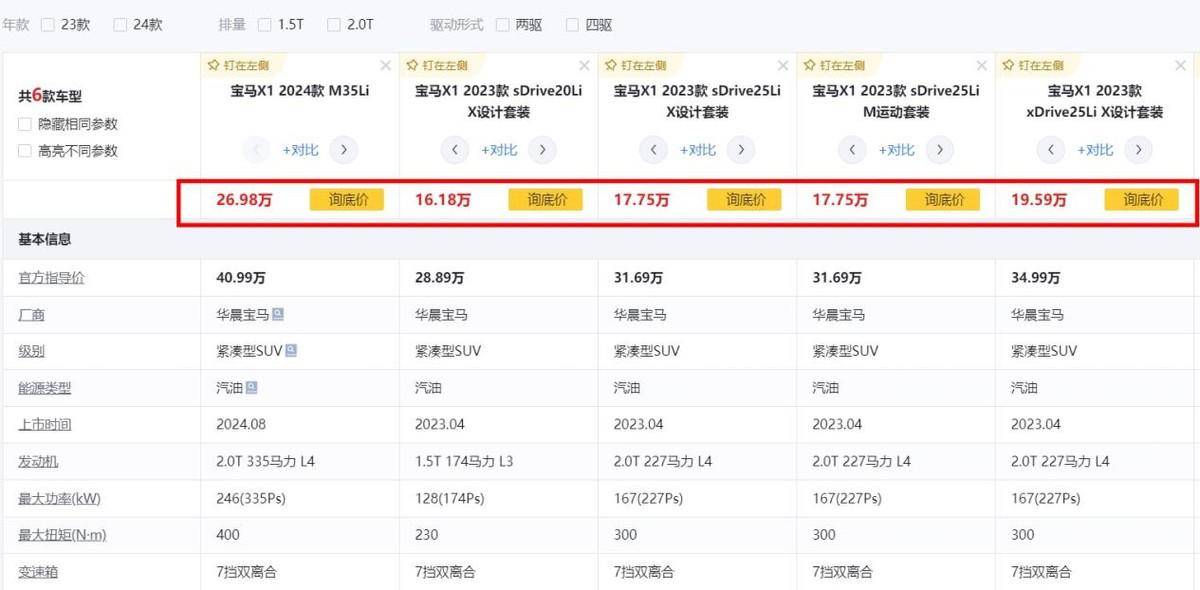The width and height of the screenshot is (1200, 590).
Task: Open the 2023款 xDrive25Li X设计套装 title
Action: pyautogui.click(x=1095, y=102)
